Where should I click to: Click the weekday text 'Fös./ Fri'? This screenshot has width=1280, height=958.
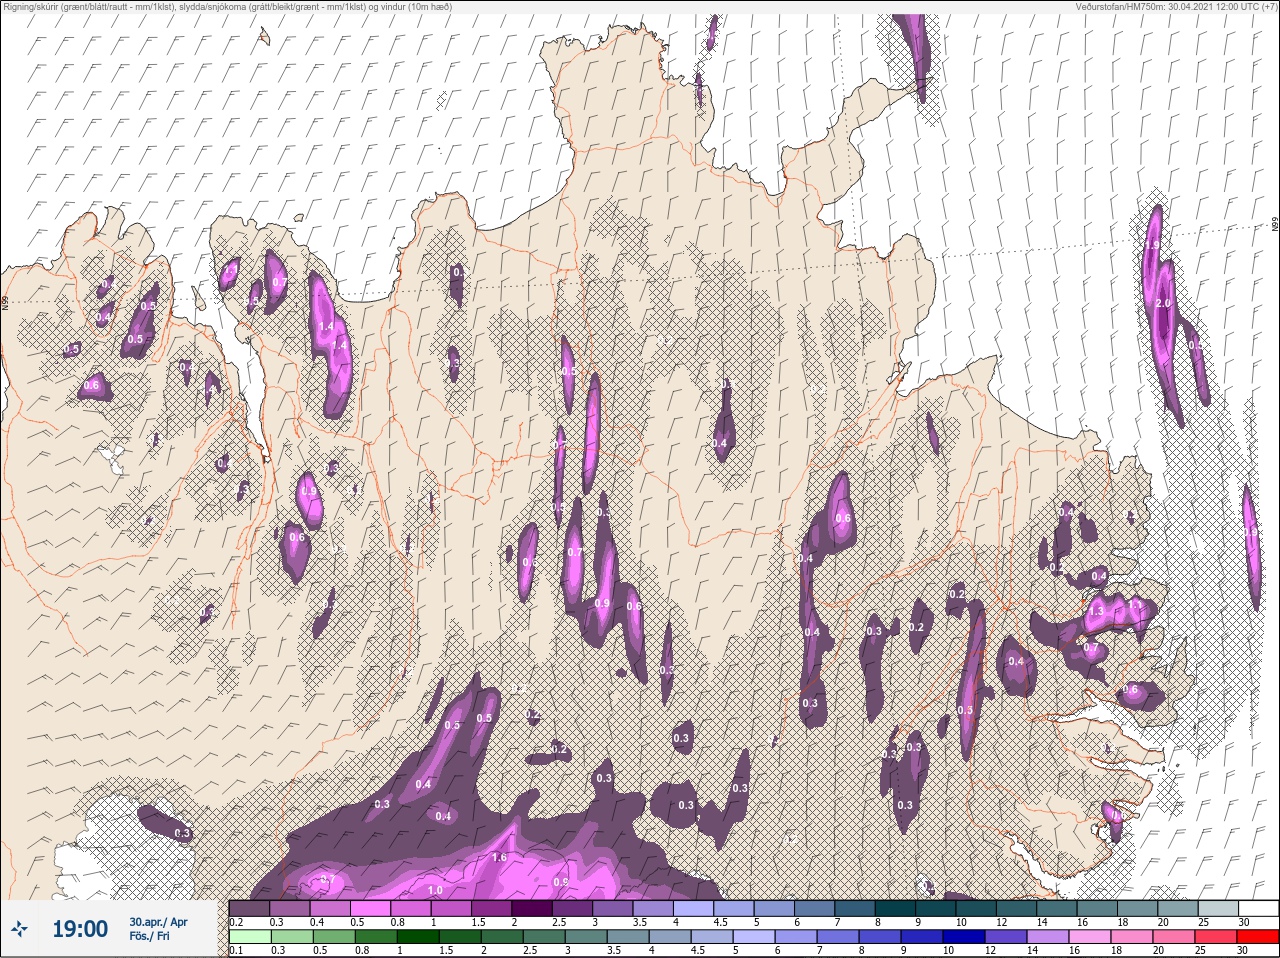pos(150,937)
